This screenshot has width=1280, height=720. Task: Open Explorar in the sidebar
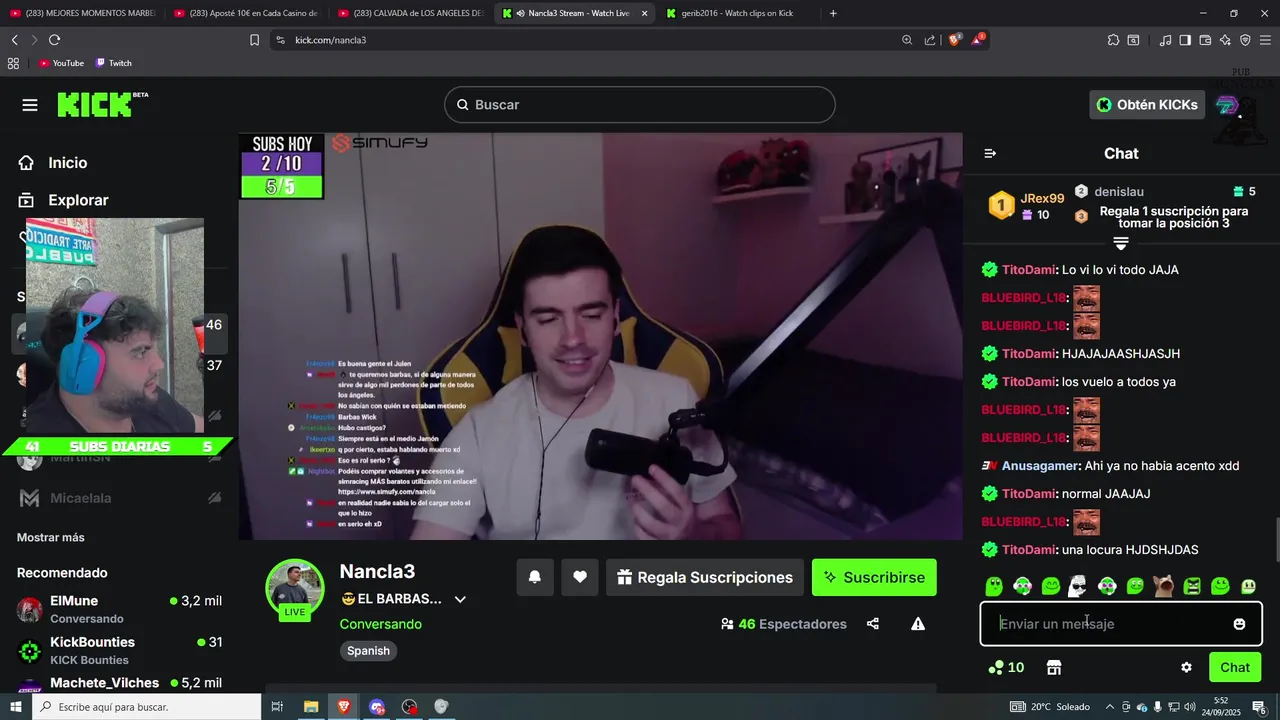(x=65, y=200)
